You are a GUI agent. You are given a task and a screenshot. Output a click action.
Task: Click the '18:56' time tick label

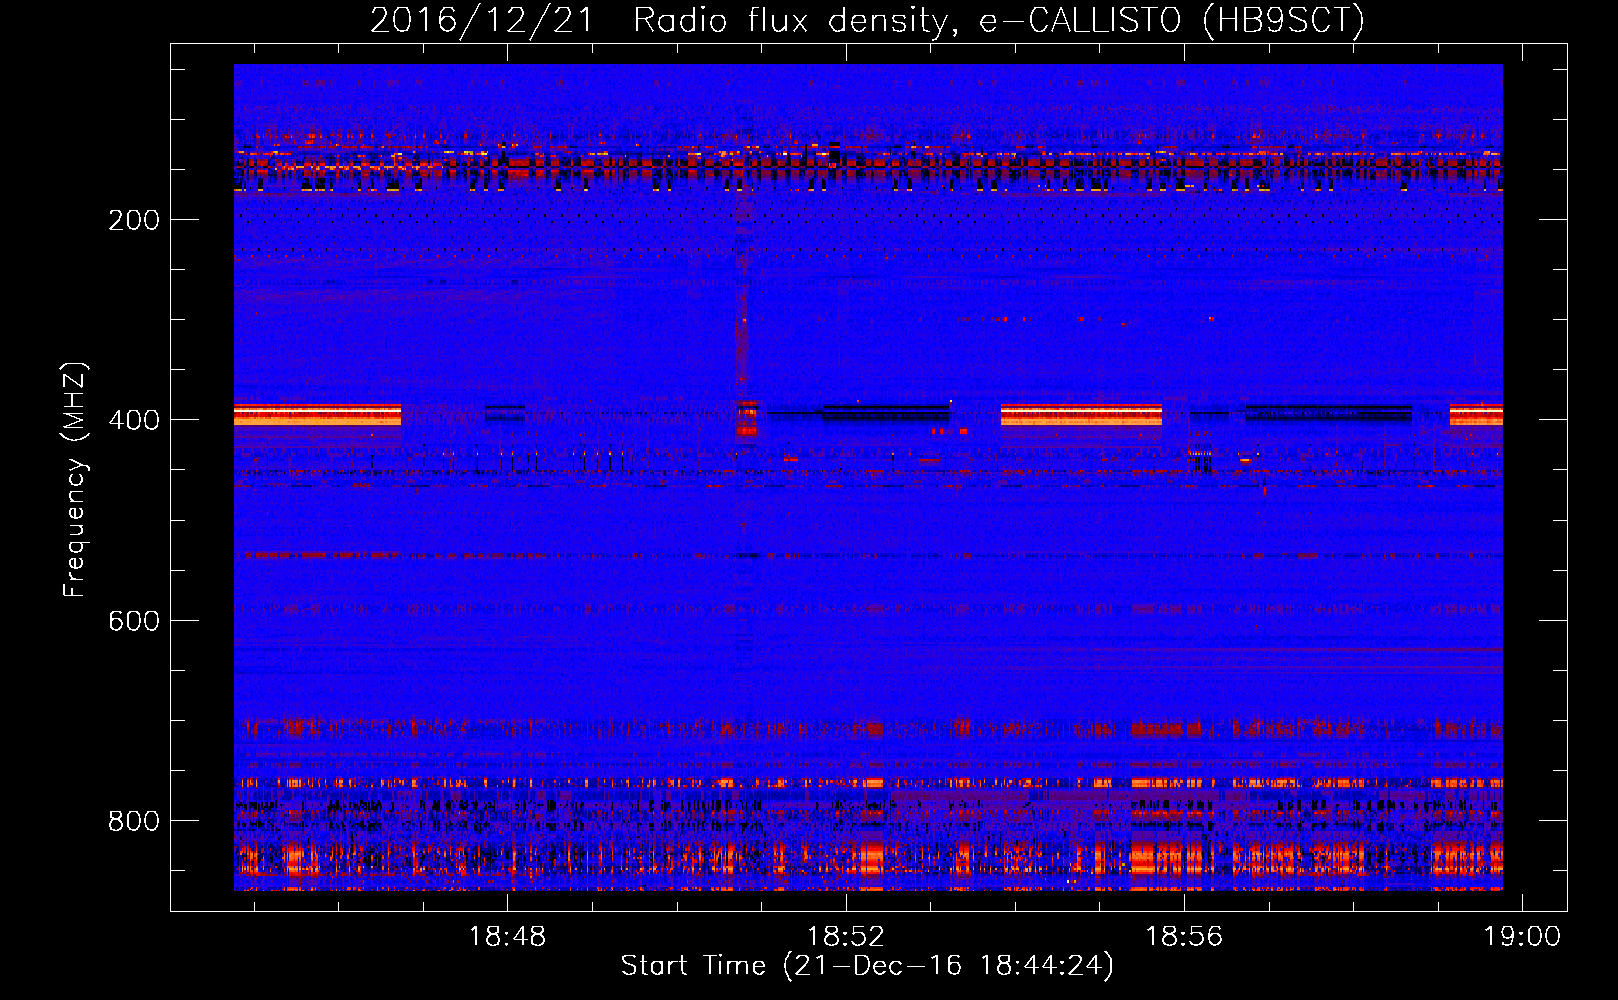[1184, 937]
